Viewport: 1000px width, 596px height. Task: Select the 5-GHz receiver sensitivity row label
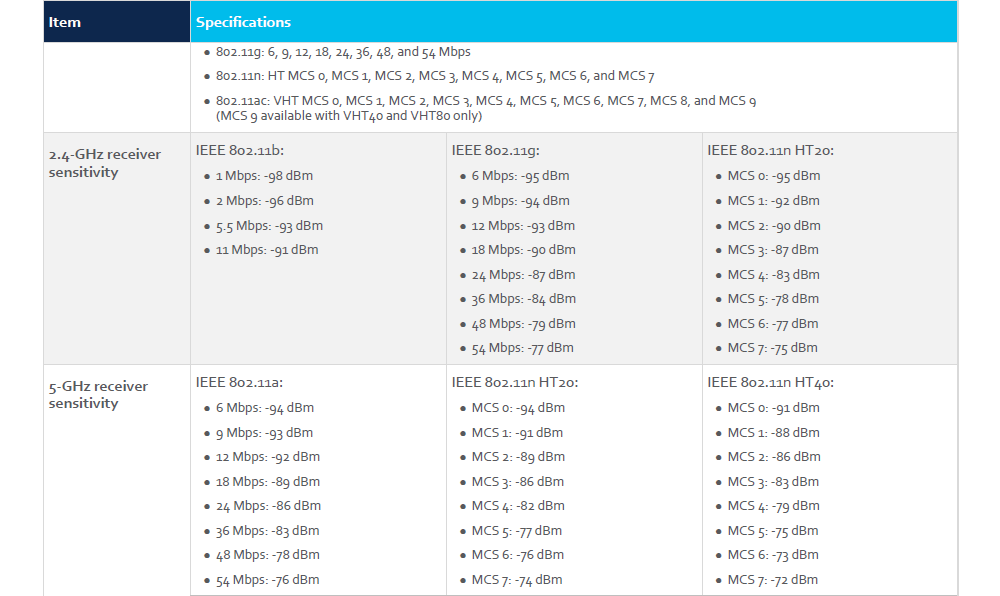pos(98,395)
